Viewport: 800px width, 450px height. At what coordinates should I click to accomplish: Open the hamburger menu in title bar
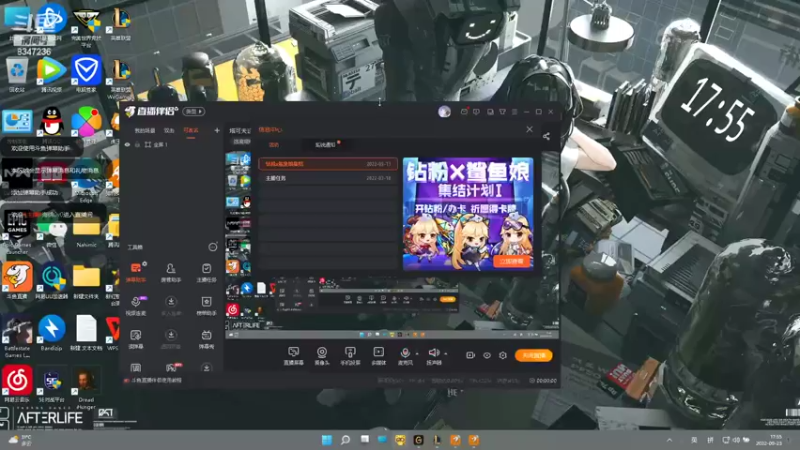(x=514, y=111)
